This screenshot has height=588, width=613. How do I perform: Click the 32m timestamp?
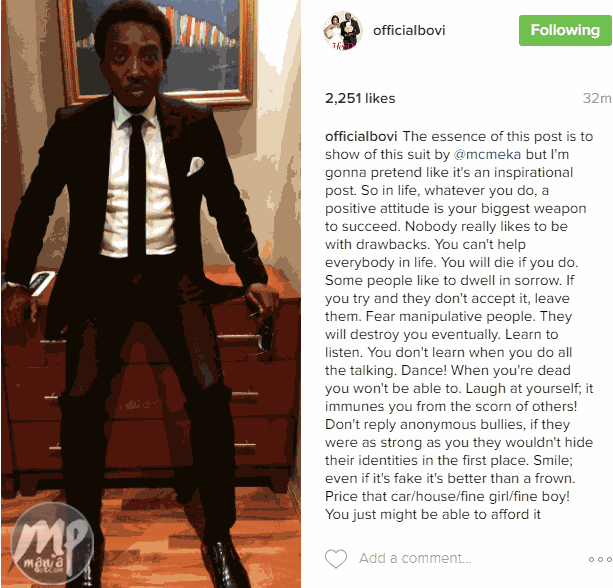(597, 98)
